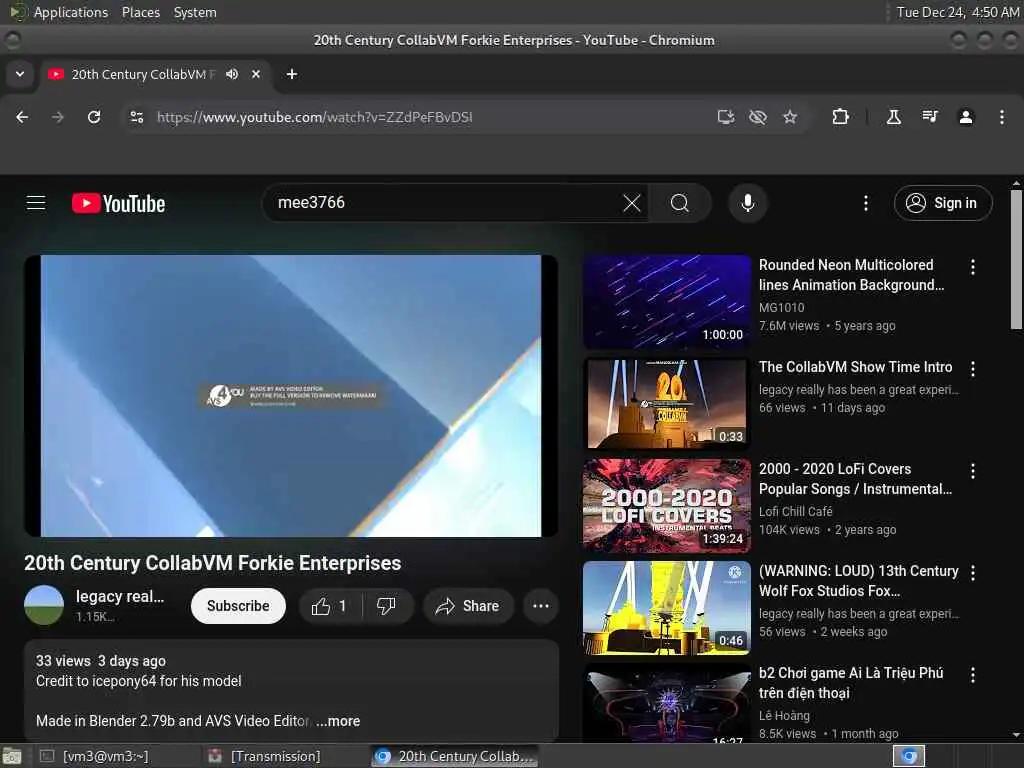
Task: Open the YouTube hamburger guide menu
Action: tap(36, 203)
